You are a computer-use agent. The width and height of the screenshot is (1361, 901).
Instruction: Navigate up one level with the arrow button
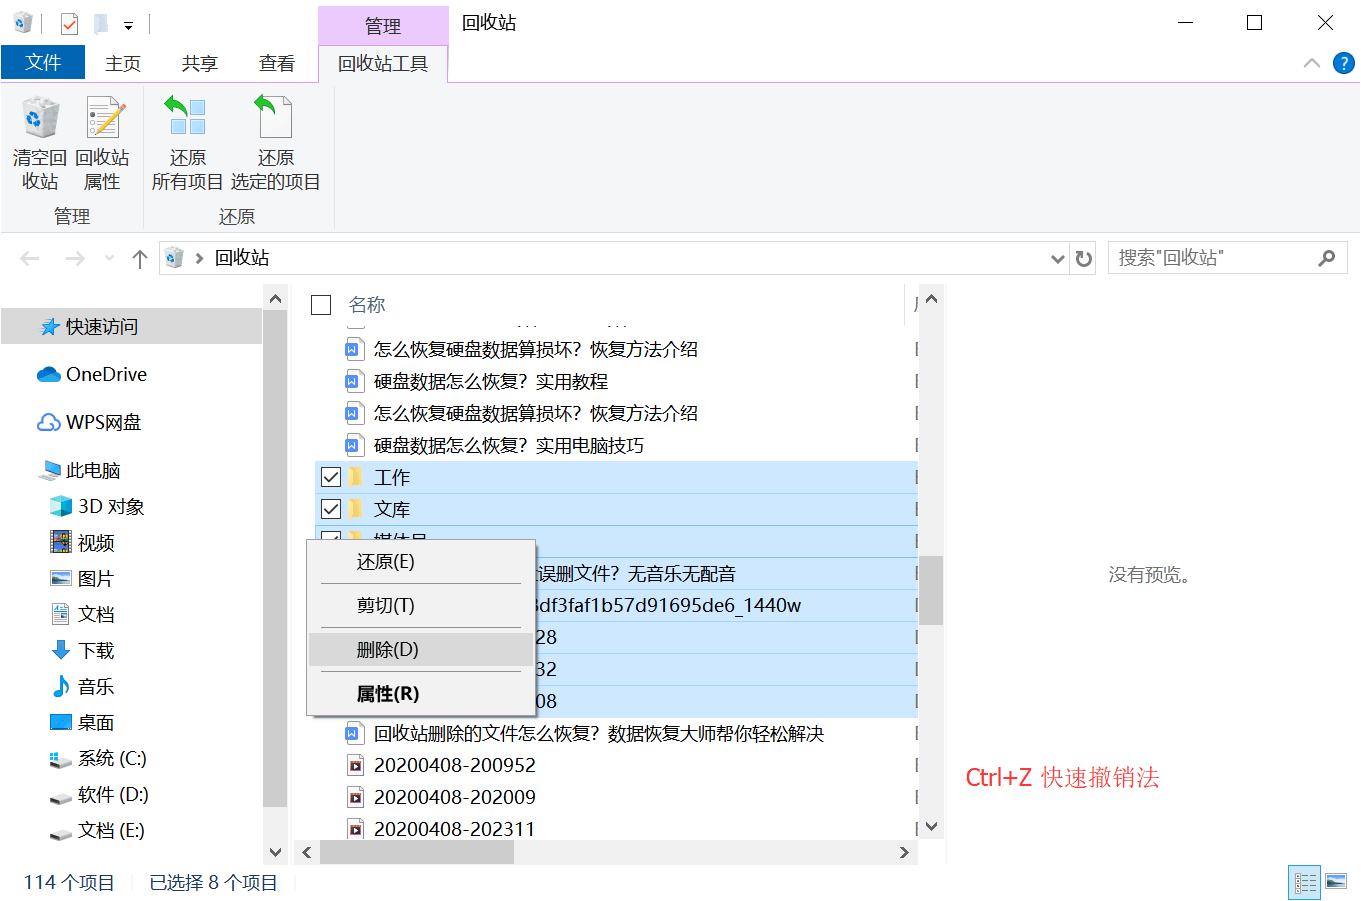pyautogui.click(x=139, y=258)
